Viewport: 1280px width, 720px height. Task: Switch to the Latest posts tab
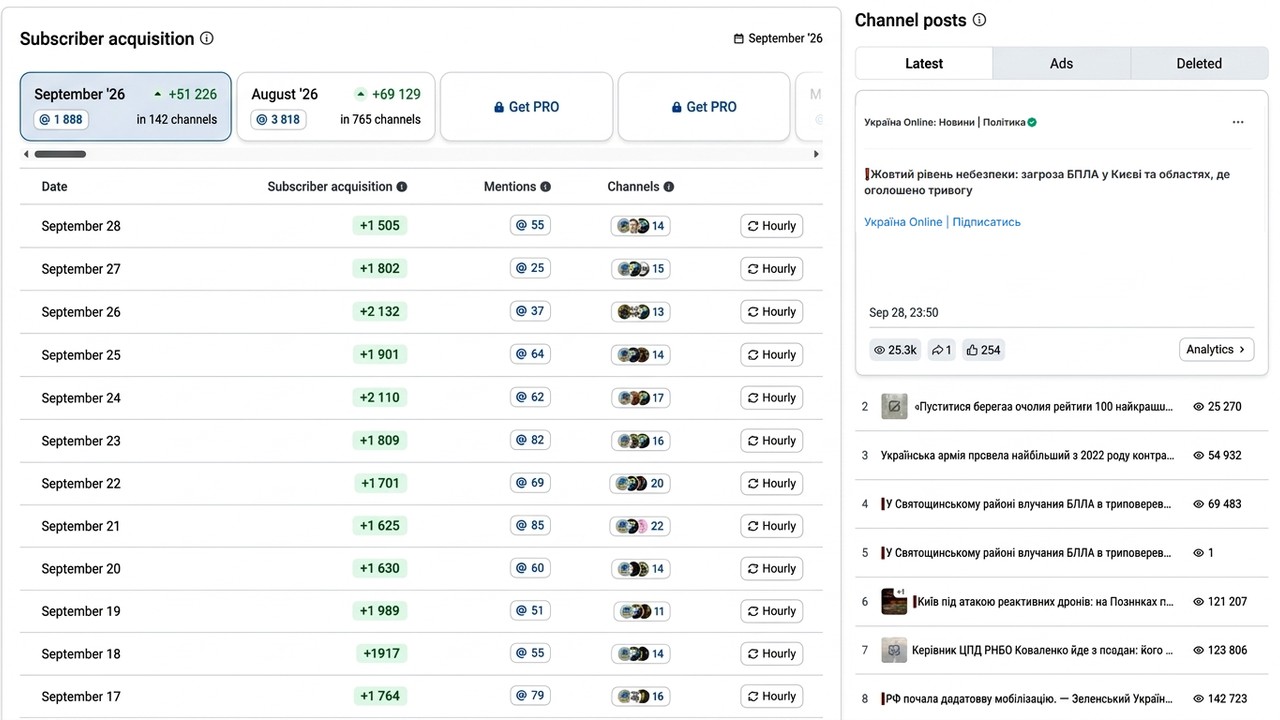924,63
